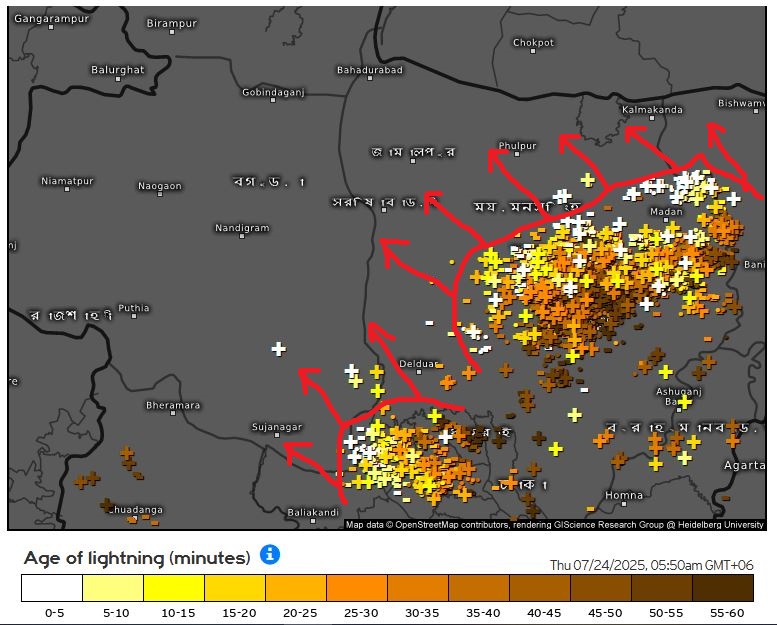Click the Homna place label

click(624, 495)
